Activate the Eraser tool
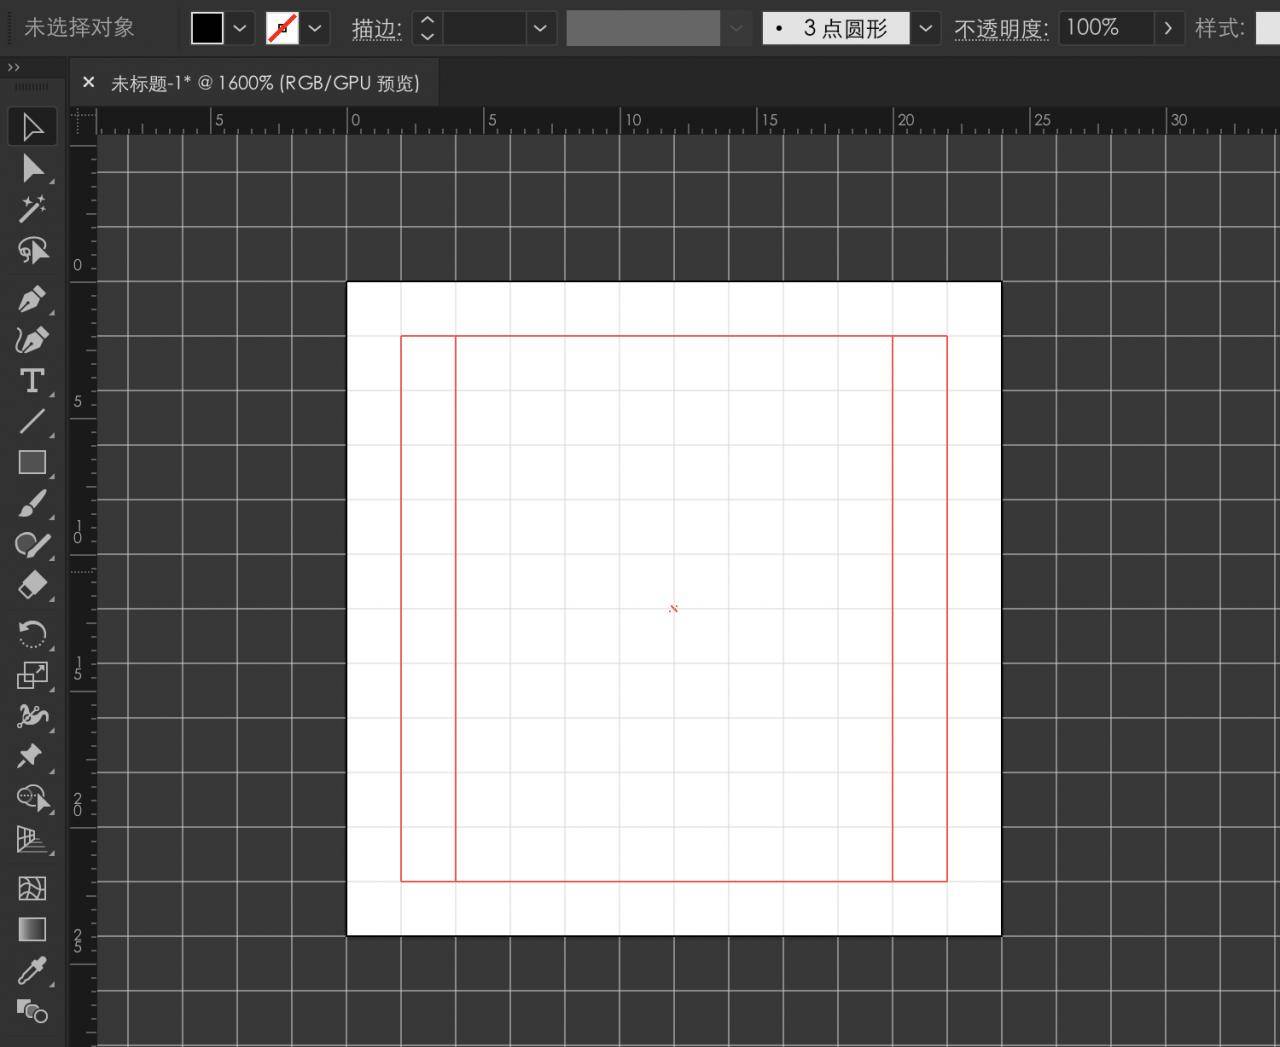Viewport: 1280px width, 1047px height. pos(32,585)
